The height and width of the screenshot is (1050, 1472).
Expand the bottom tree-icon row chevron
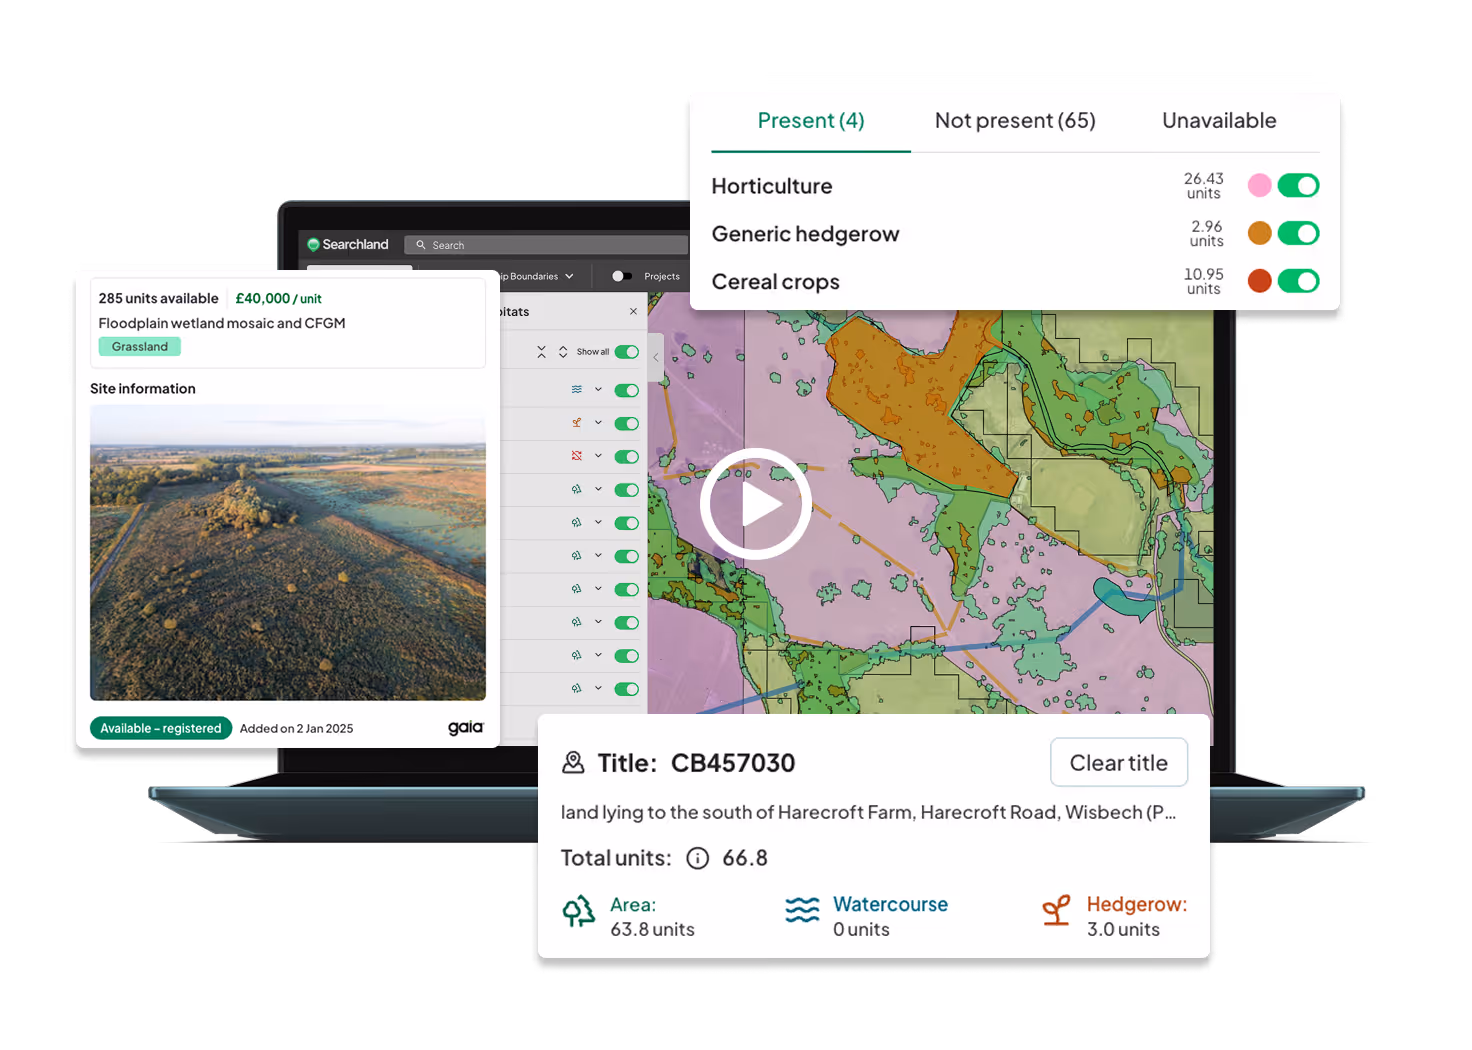tap(598, 688)
